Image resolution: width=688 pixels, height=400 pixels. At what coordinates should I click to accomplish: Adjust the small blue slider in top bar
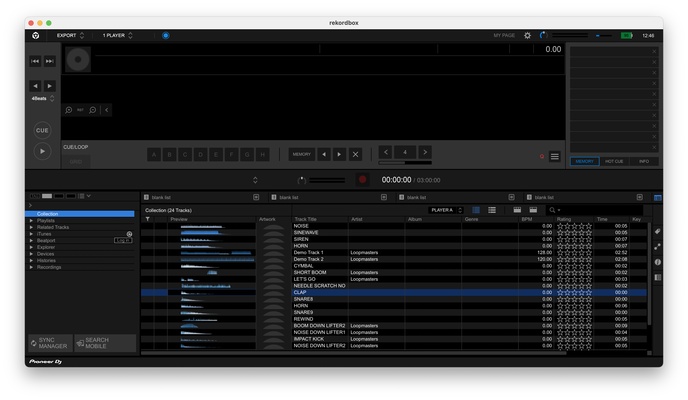click(x=604, y=36)
